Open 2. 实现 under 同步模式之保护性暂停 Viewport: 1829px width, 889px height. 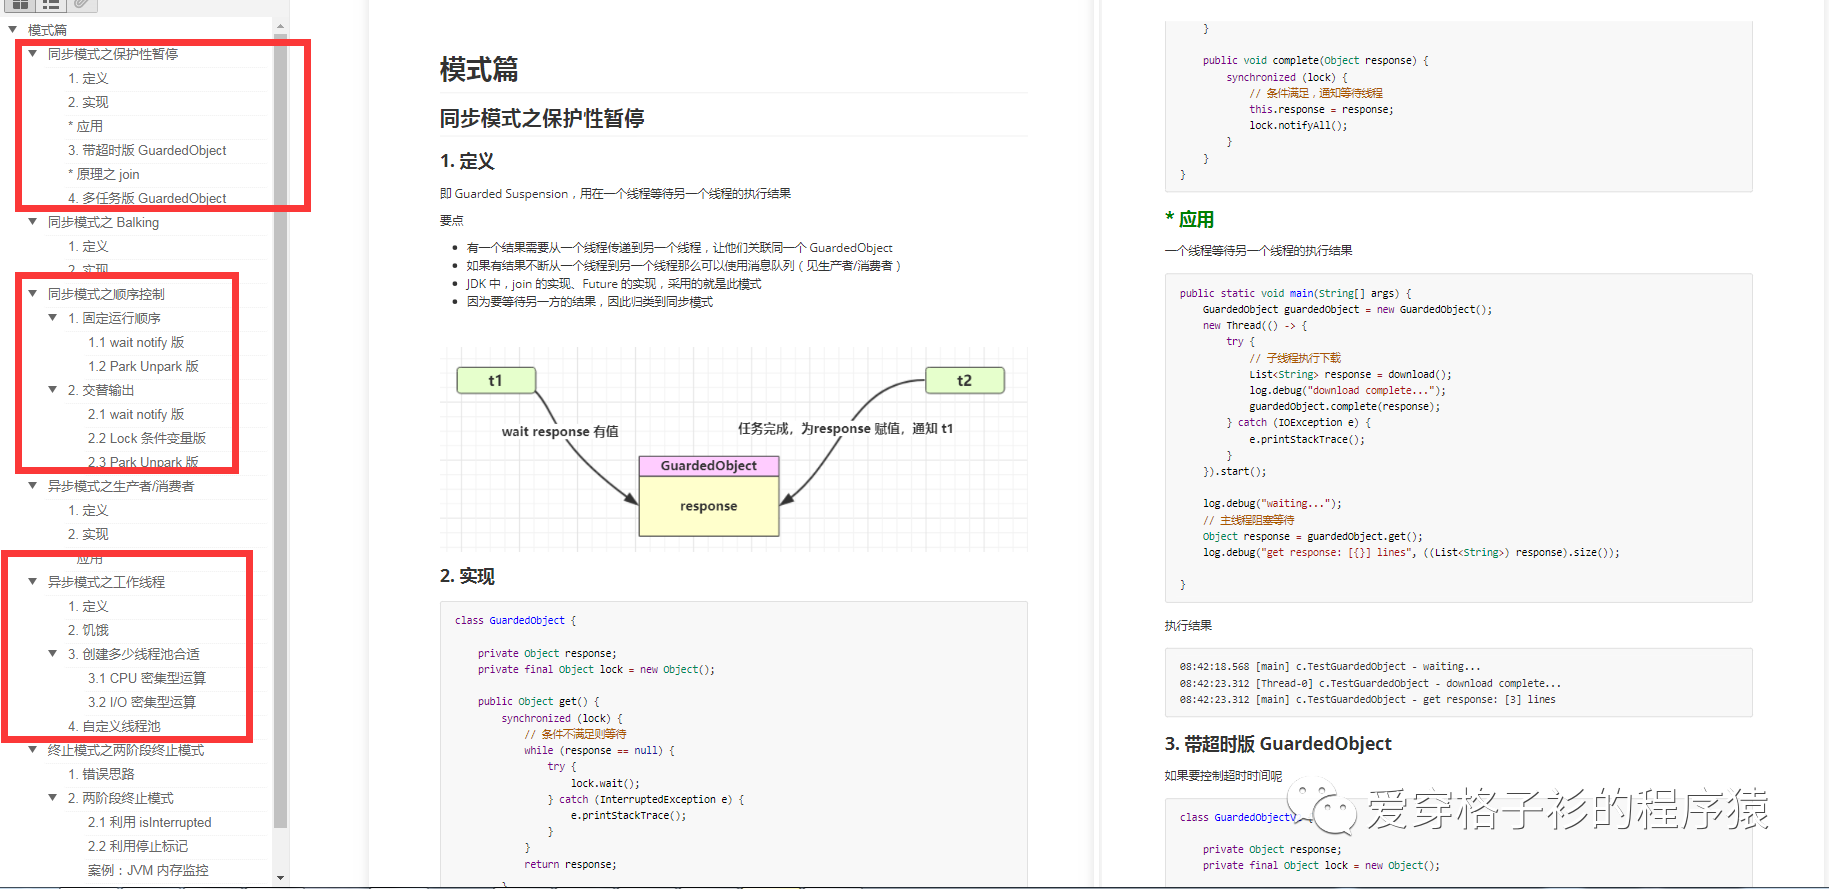88,102
